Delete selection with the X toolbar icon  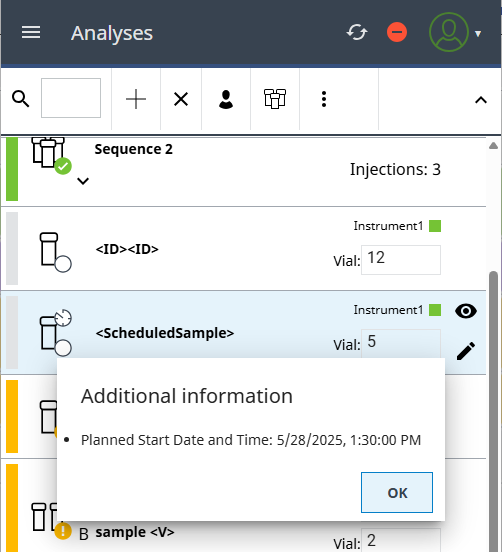tap(181, 99)
